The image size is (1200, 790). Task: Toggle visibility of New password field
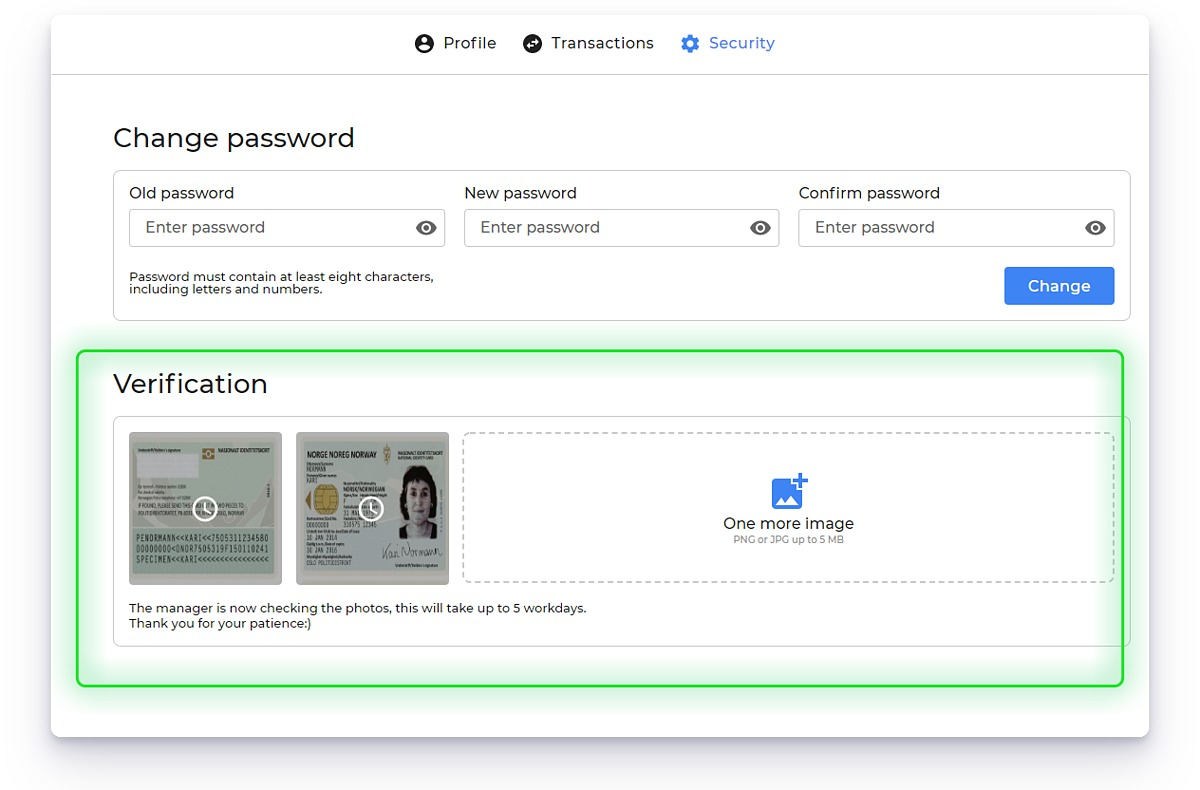pyautogui.click(x=761, y=228)
